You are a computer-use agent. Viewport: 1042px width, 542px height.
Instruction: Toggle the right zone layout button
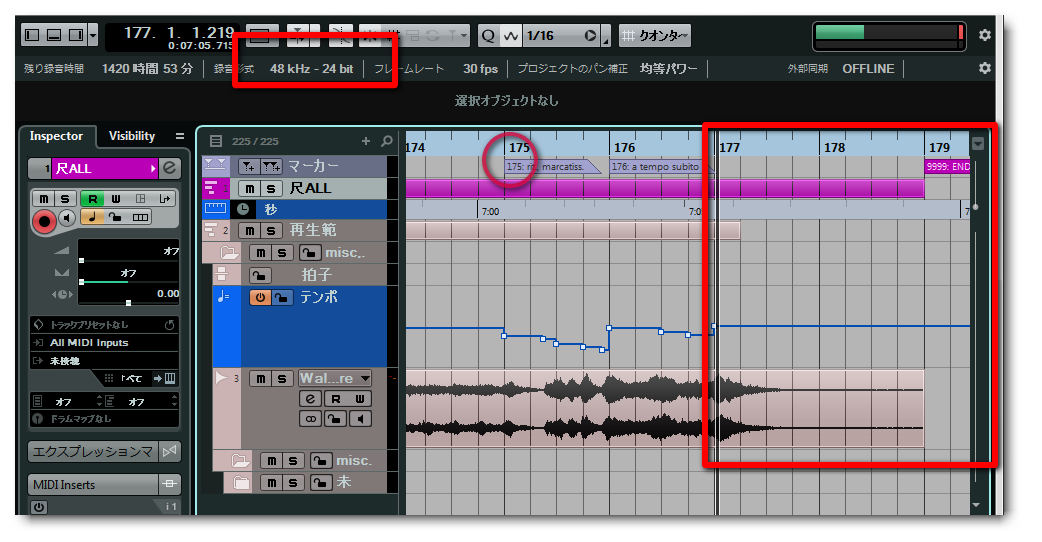pos(76,35)
